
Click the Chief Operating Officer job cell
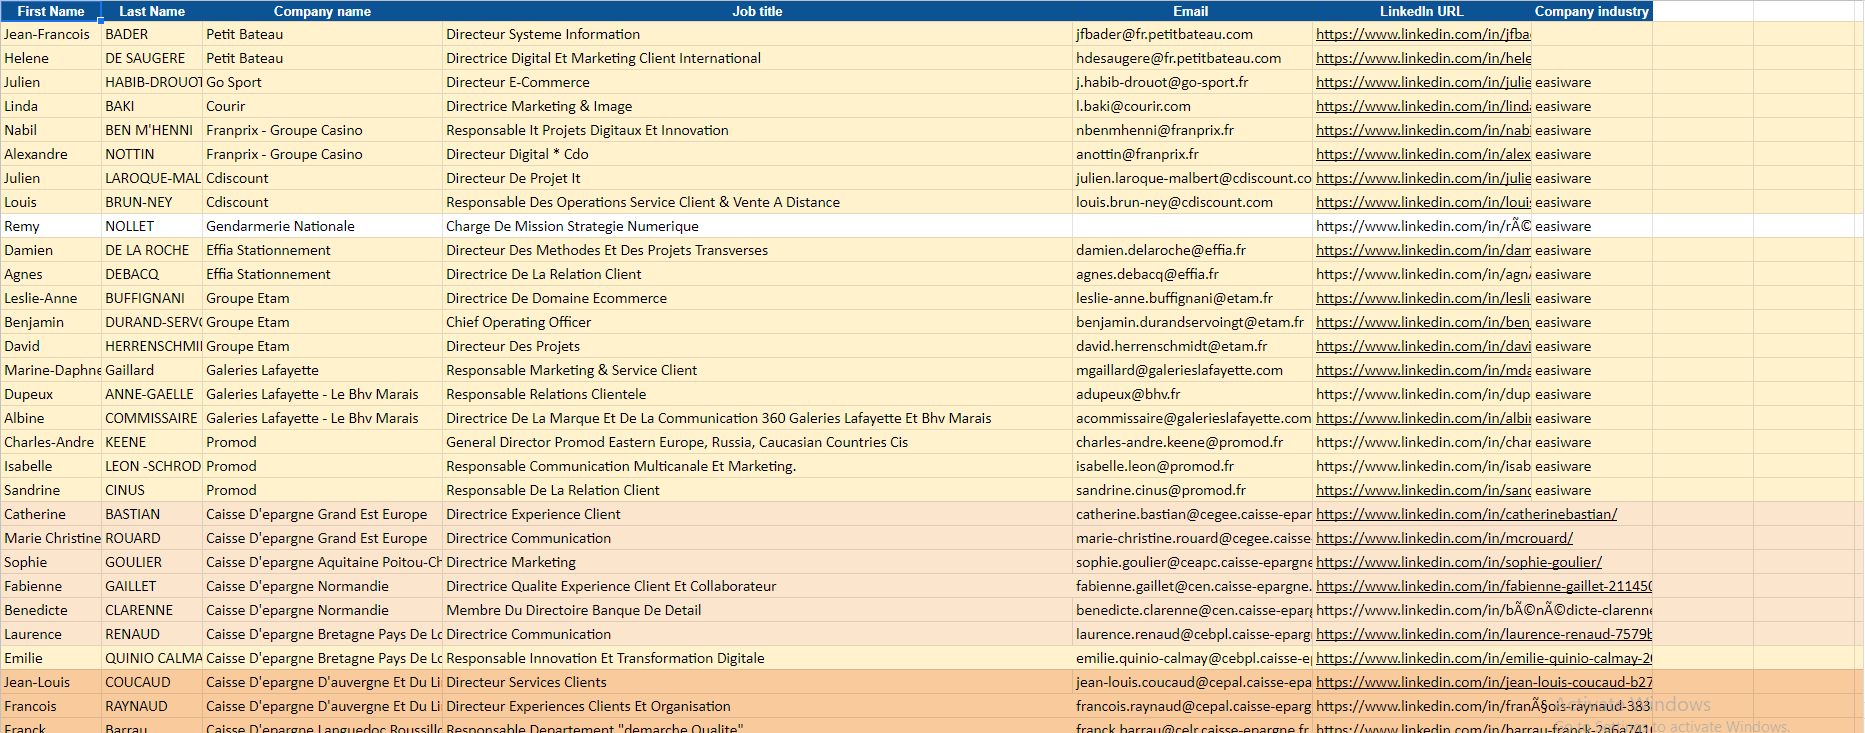coord(518,322)
